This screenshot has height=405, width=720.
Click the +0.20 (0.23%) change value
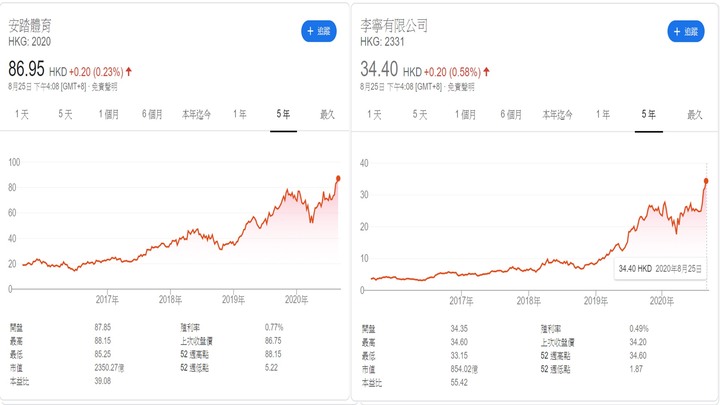(96, 72)
